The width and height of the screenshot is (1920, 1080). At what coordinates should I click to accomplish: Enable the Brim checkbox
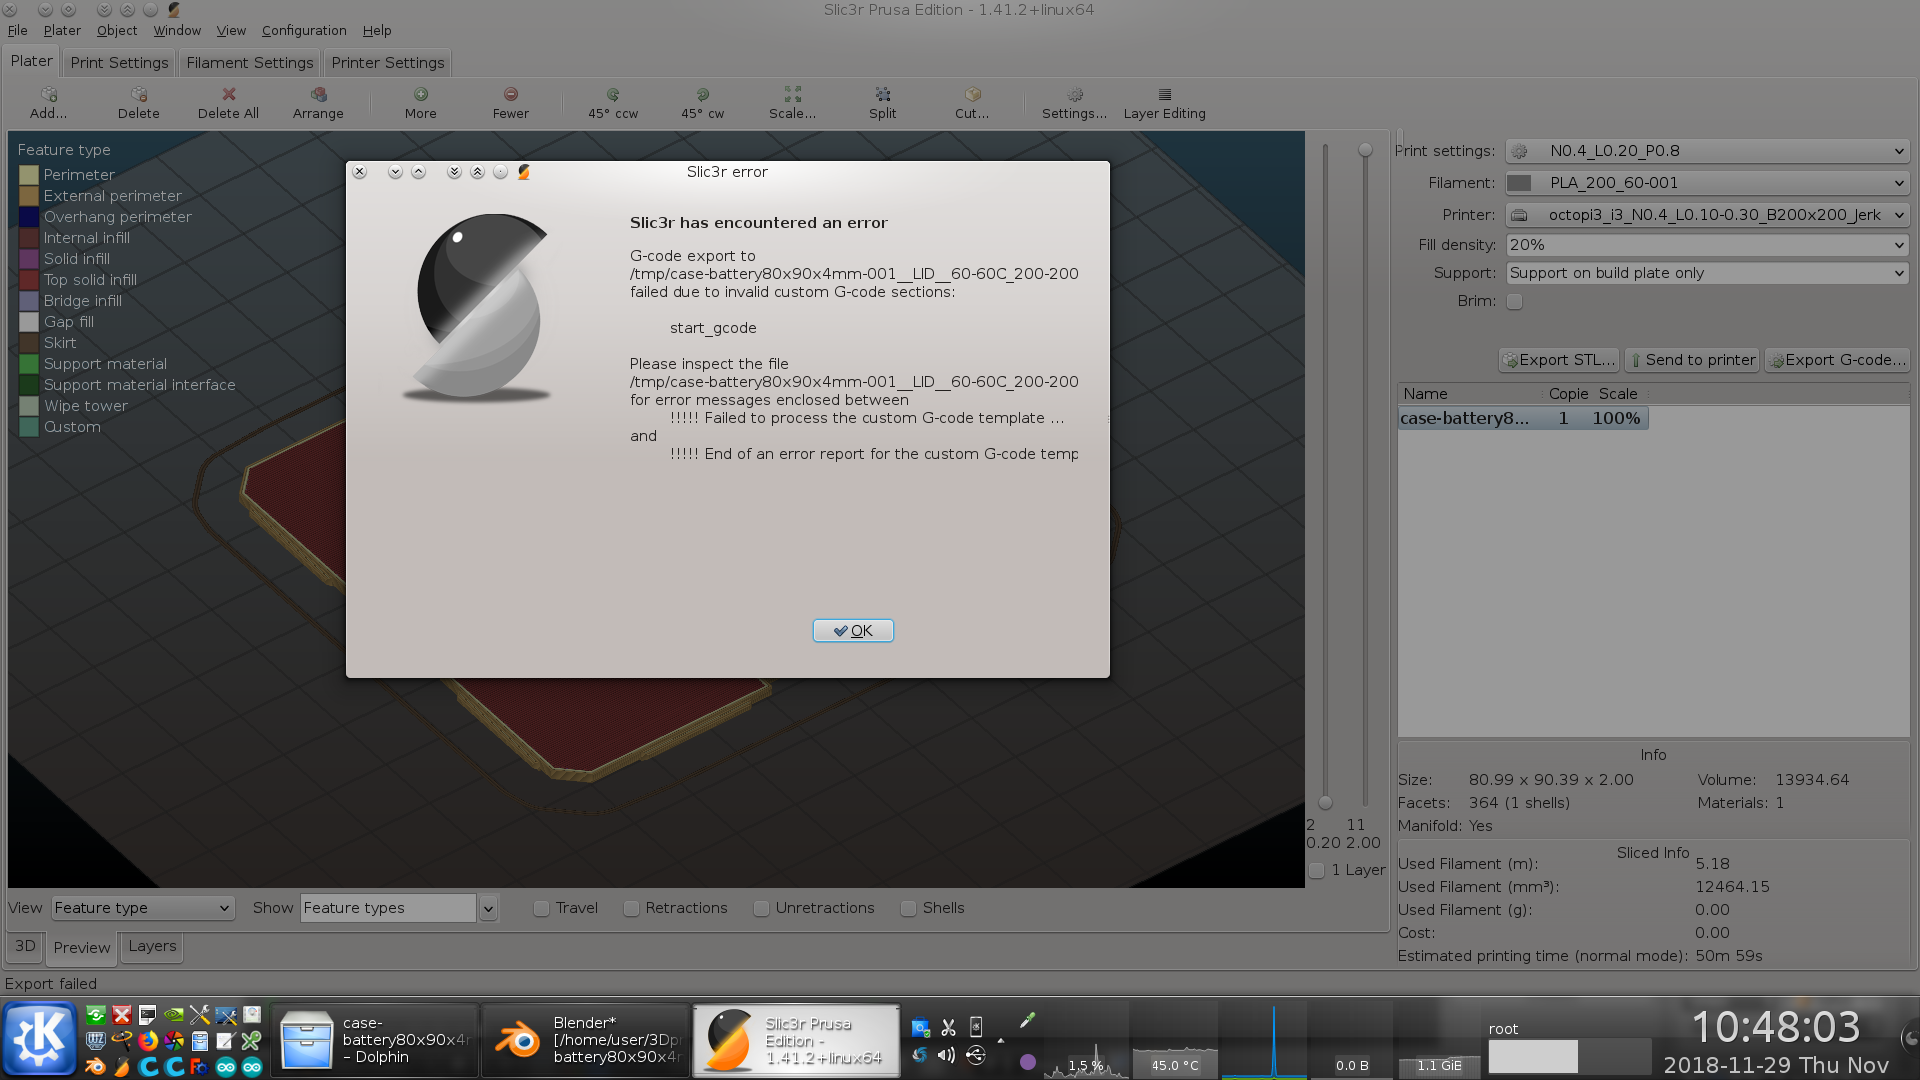pos(1515,301)
